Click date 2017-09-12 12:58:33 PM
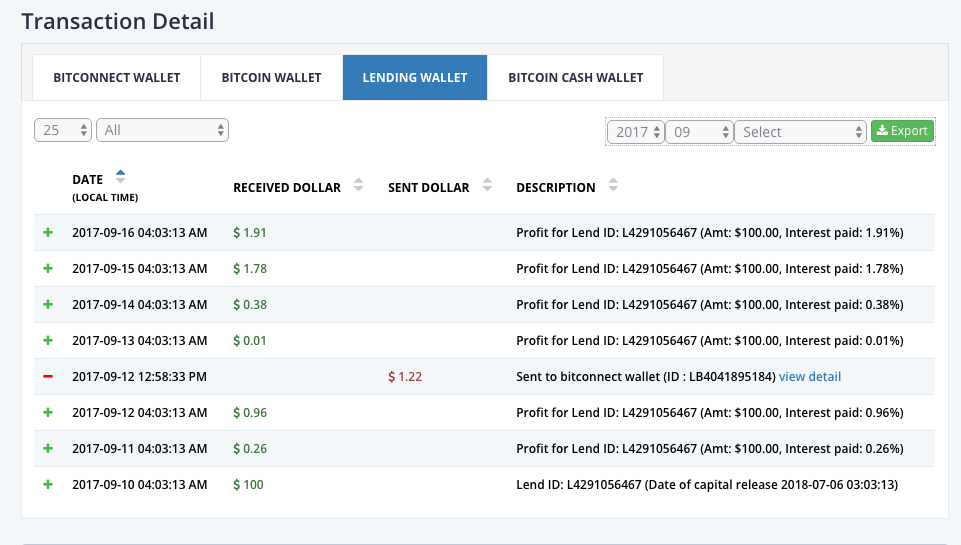Screen dimensions: 961x545 coord(140,376)
